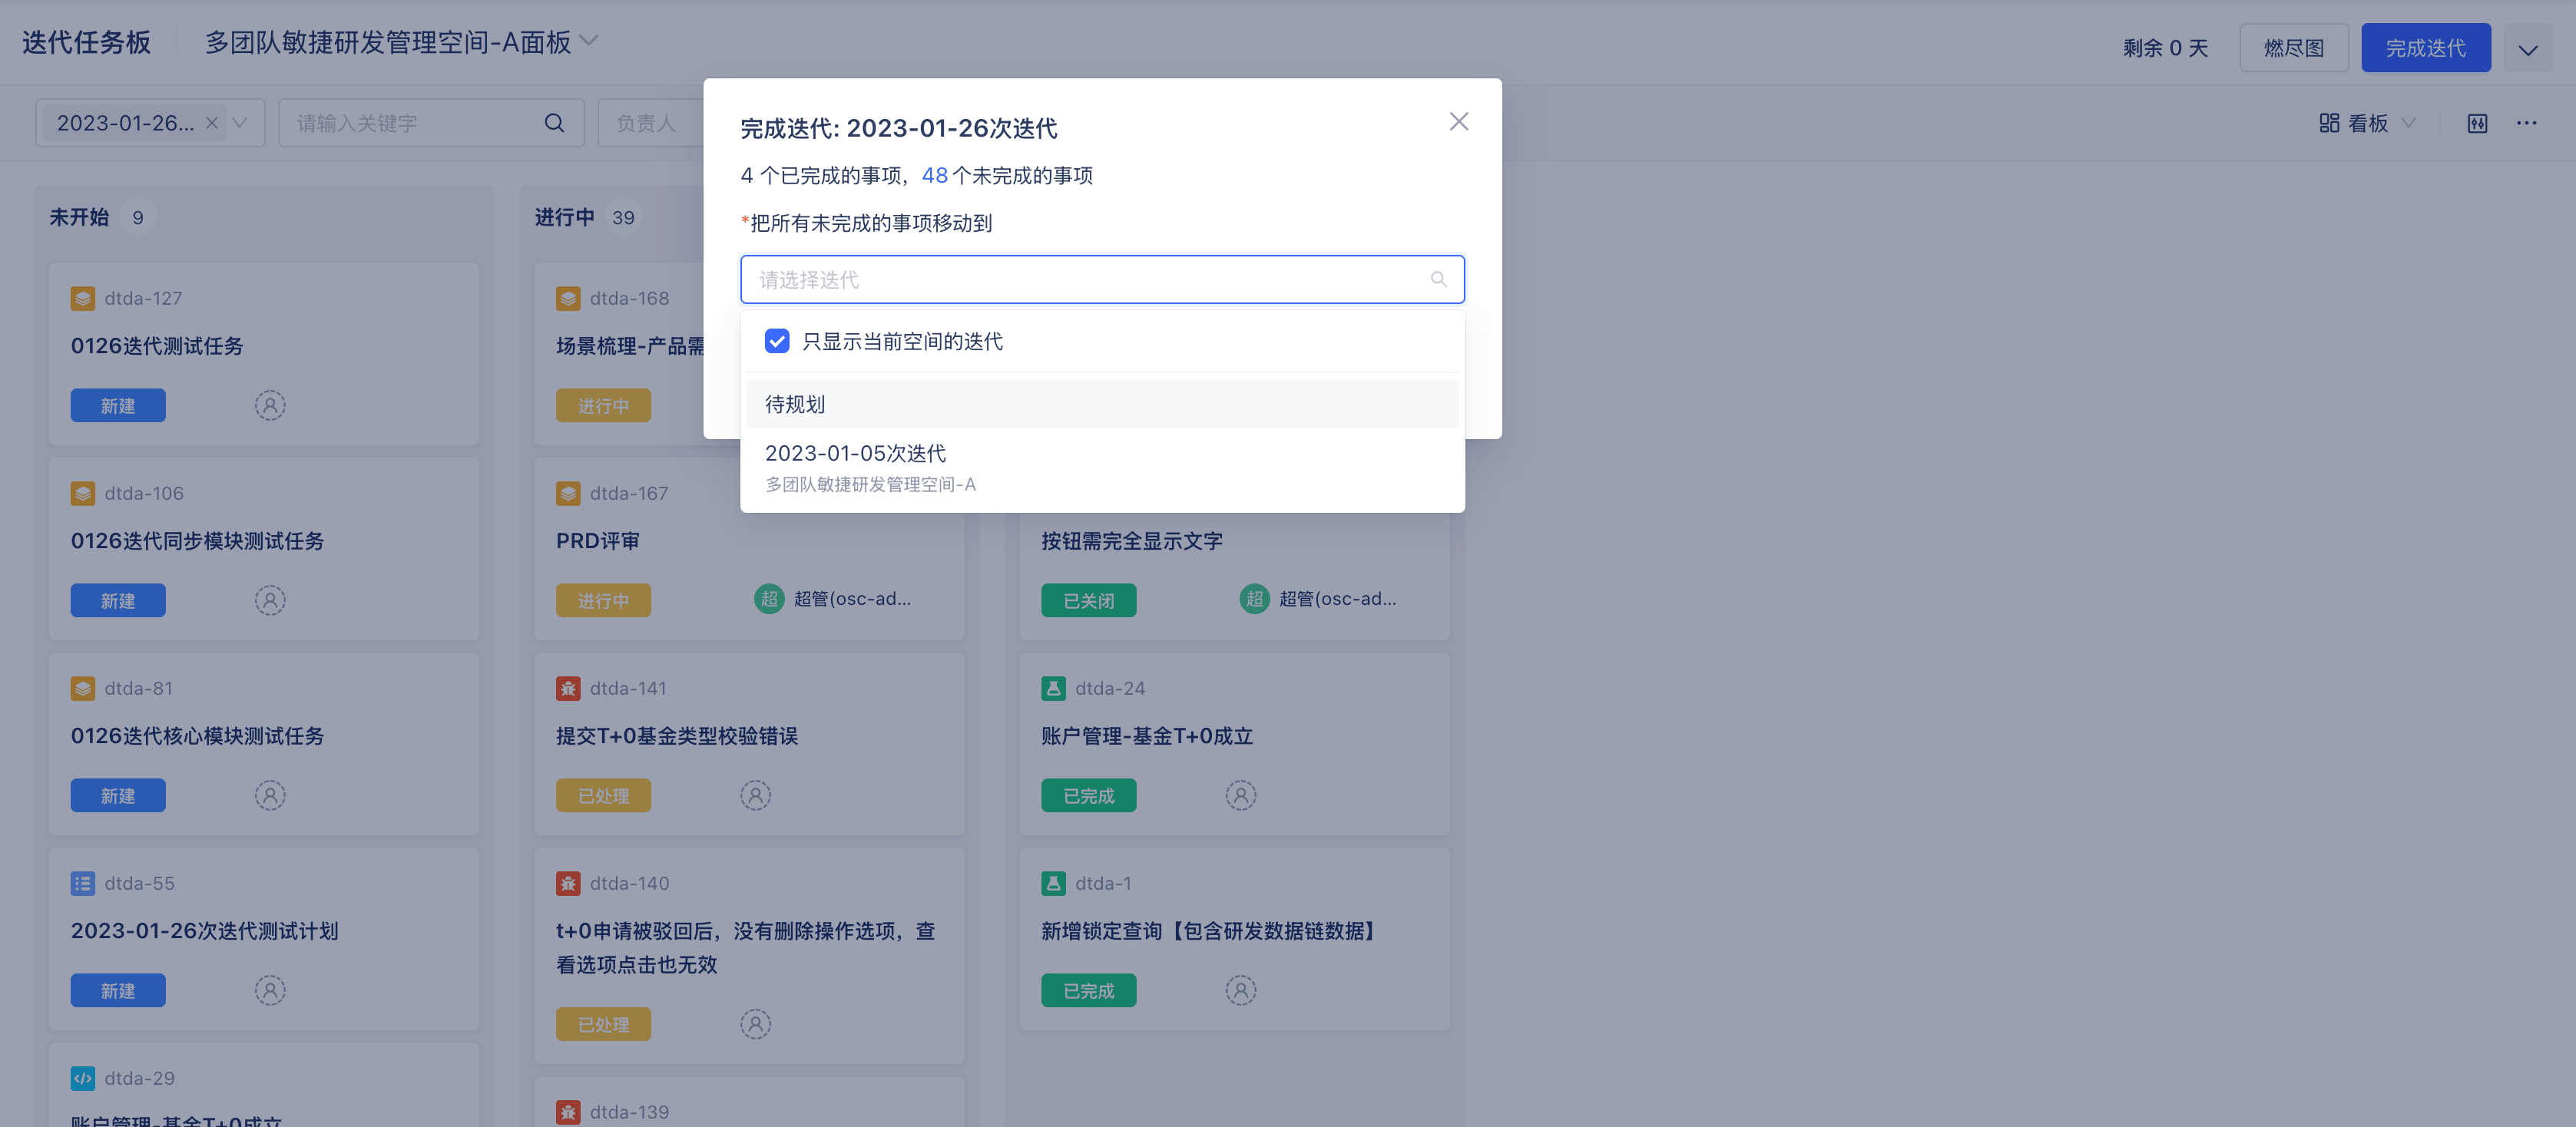This screenshot has width=2576, height=1127.
Task: Clear the 2023-01-26 iteration filter
Action: coord(212,123)
